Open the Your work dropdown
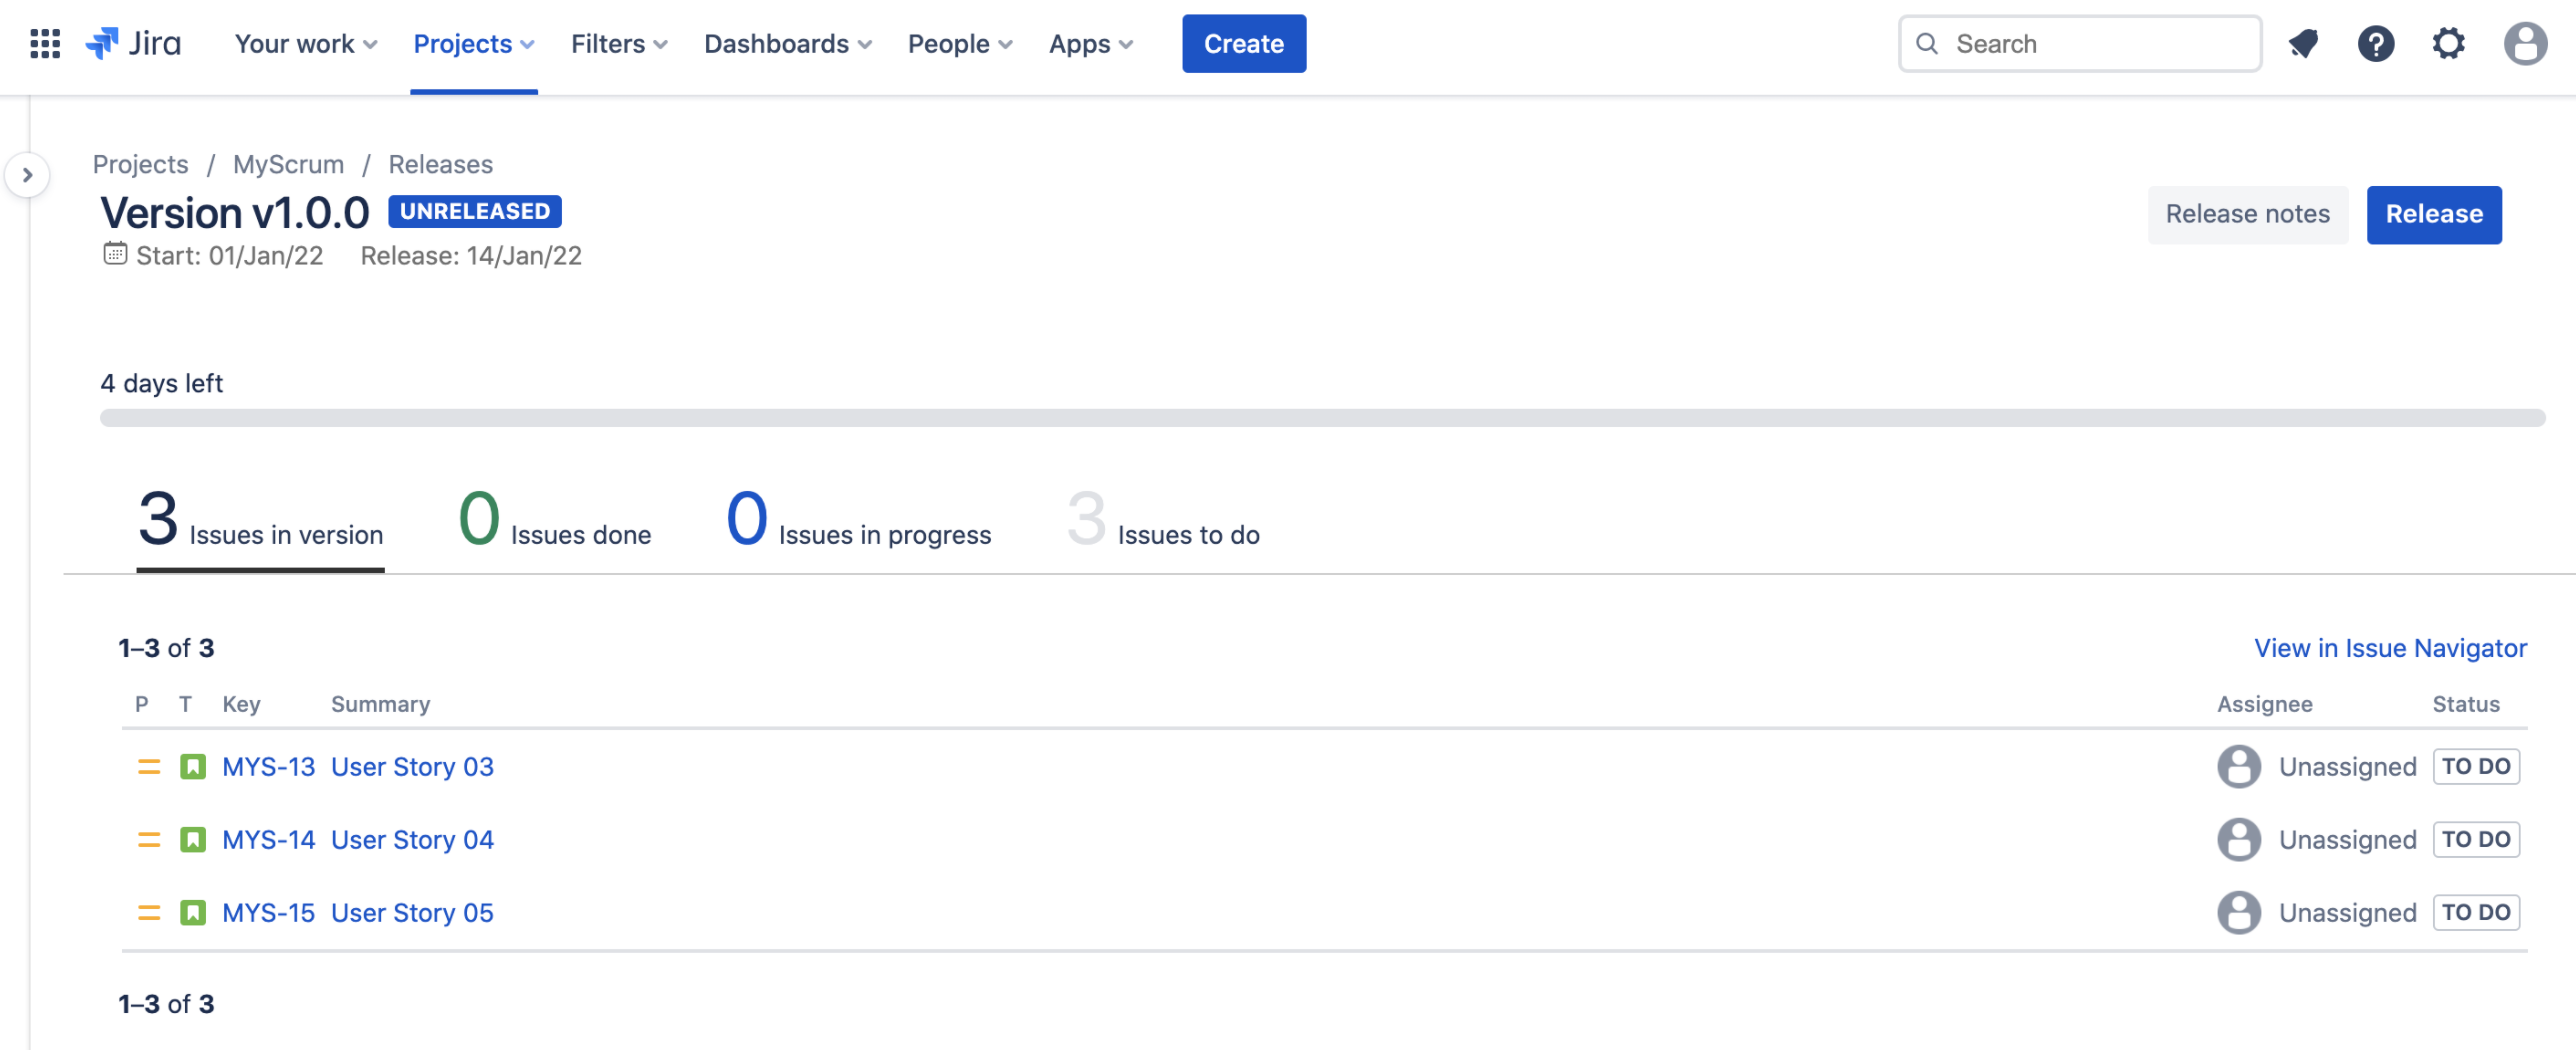This screenshot has width=2576, height=1050. tap(306, 44)
